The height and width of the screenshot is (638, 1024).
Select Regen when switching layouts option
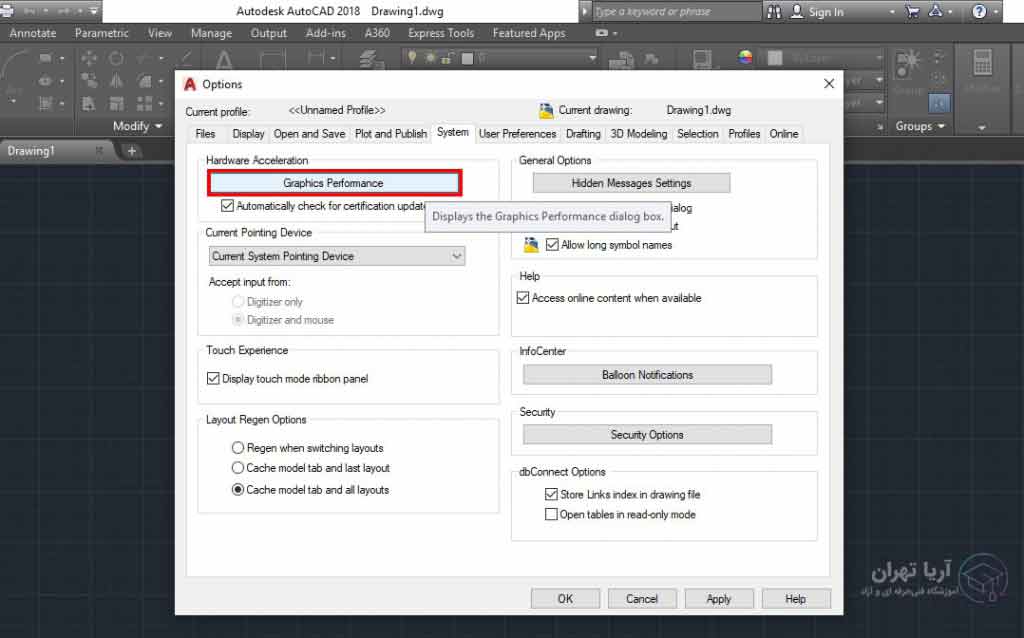(238, 448)
